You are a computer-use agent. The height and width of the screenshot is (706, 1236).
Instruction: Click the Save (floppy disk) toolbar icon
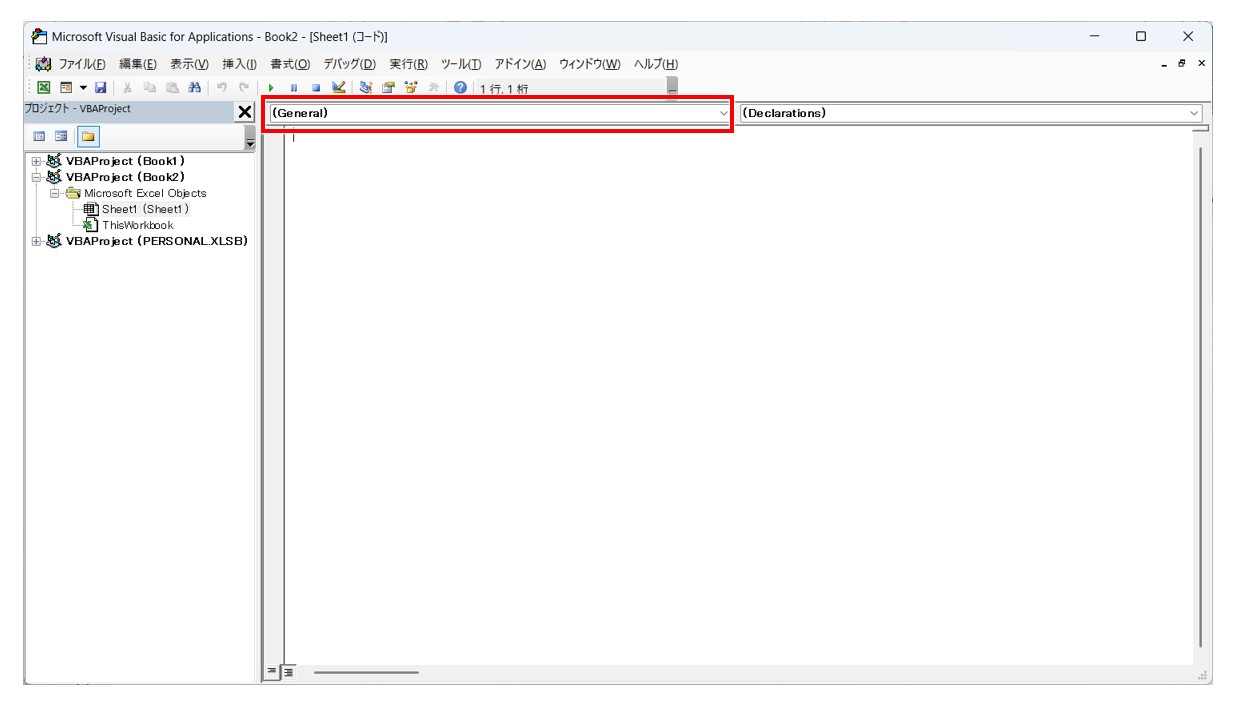pos(101,88)
